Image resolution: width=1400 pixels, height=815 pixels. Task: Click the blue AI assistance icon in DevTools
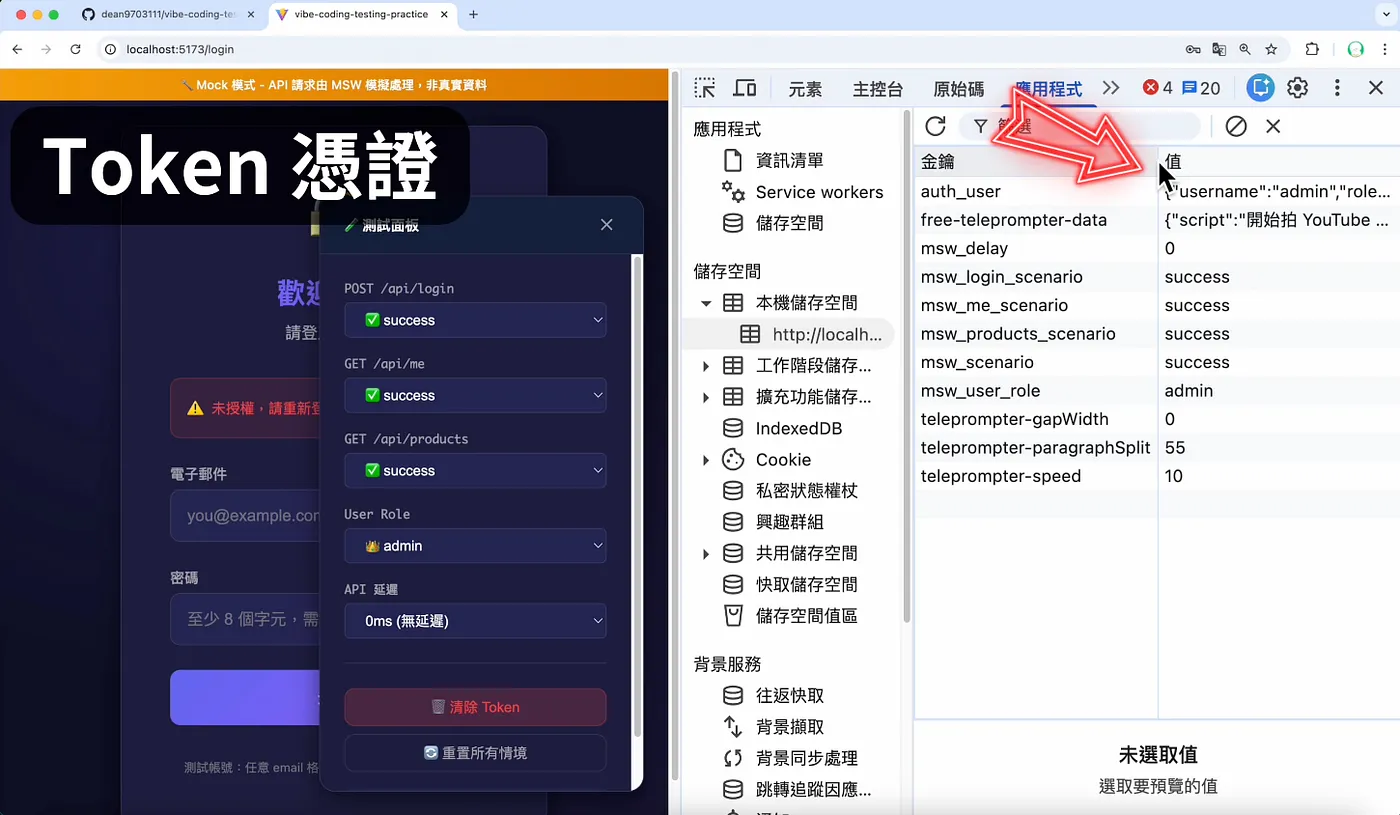pyautogui.click(x=1261, y=88)
